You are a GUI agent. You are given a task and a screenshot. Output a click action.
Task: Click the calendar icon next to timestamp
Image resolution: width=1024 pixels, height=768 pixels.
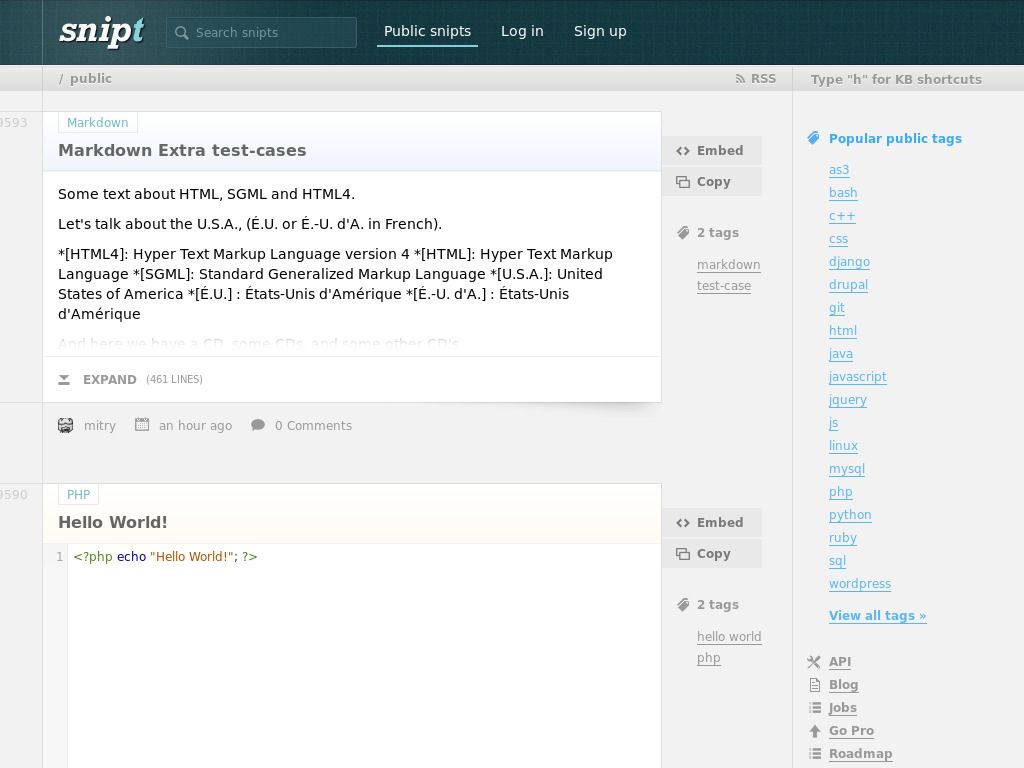tap(141, 425)
